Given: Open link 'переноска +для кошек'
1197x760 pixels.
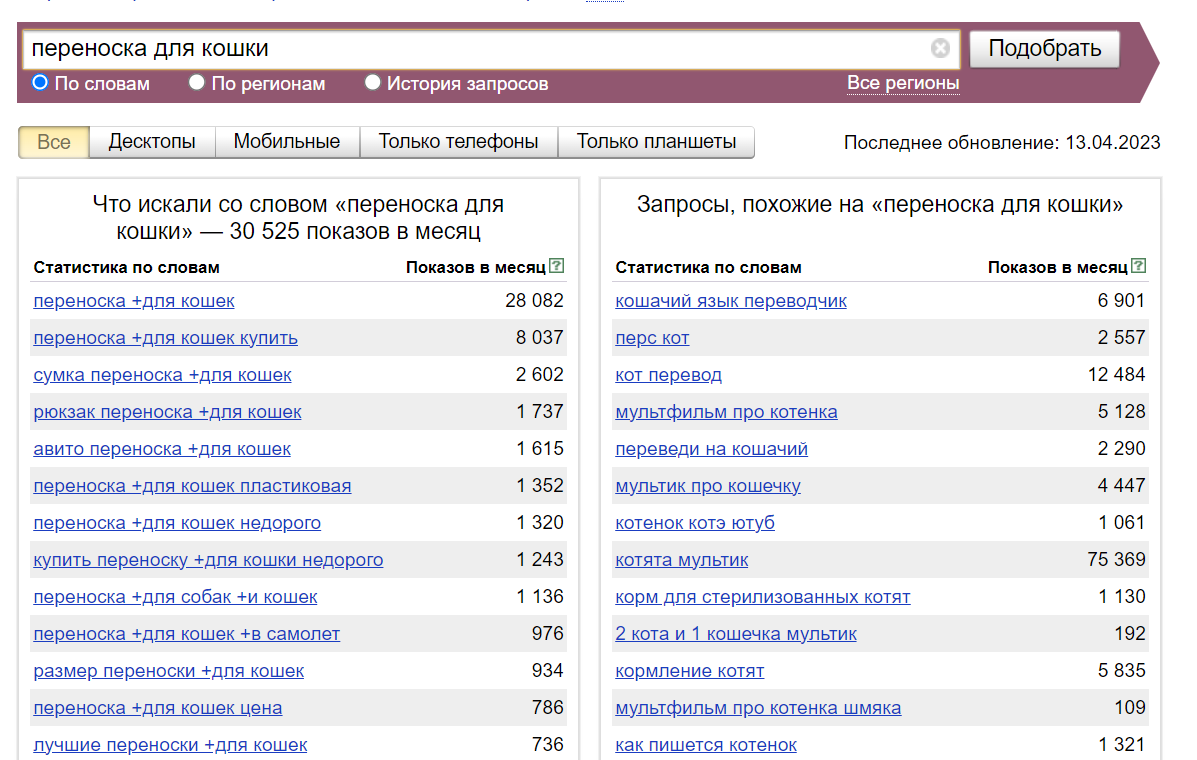Looking at the screenshot, I should [x=134, y=301].
